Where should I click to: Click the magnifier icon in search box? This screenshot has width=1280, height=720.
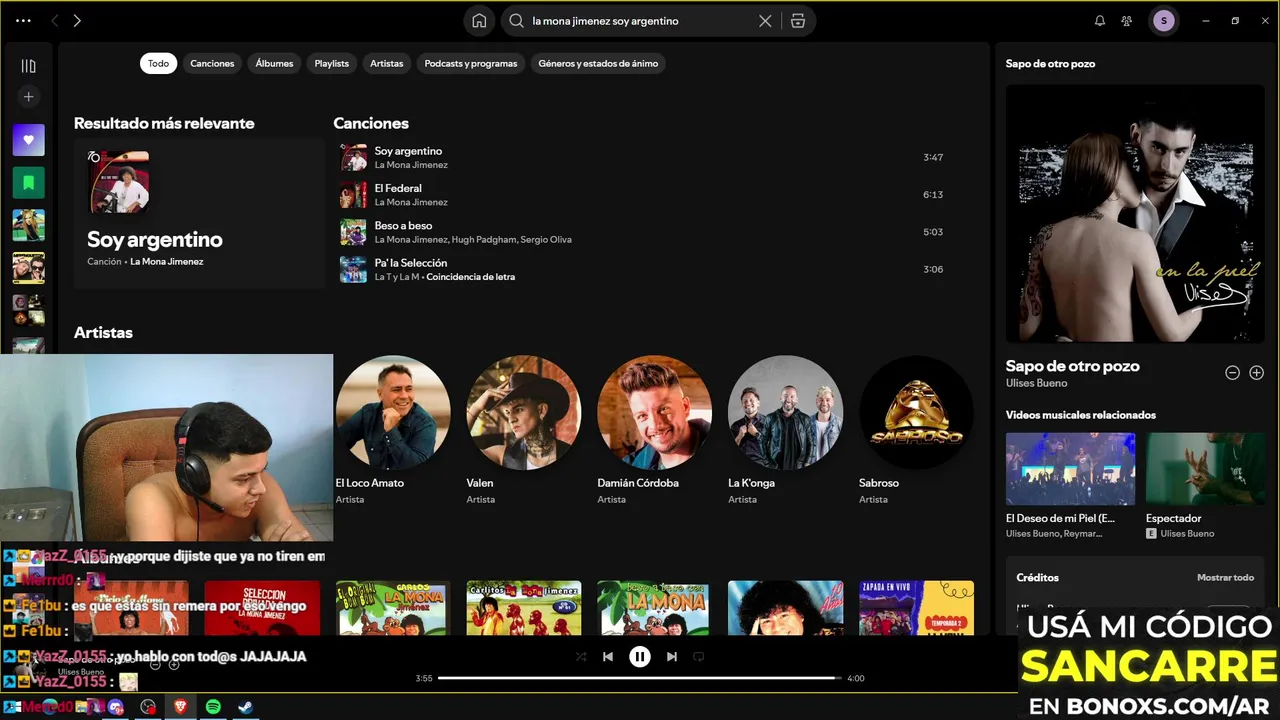(x=516, y=21)
